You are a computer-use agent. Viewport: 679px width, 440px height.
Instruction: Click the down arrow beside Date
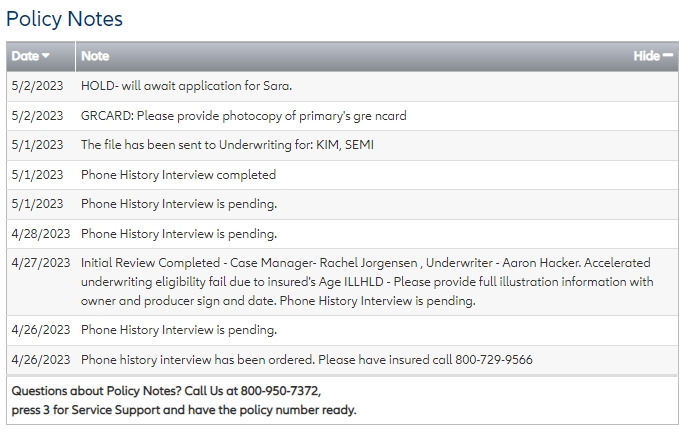pos(46,57)
